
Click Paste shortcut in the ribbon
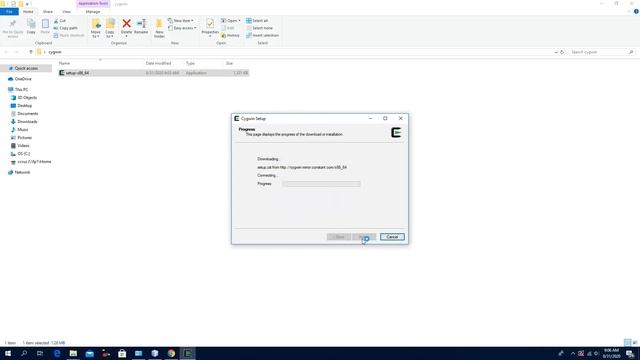click(x=69, y=36)
